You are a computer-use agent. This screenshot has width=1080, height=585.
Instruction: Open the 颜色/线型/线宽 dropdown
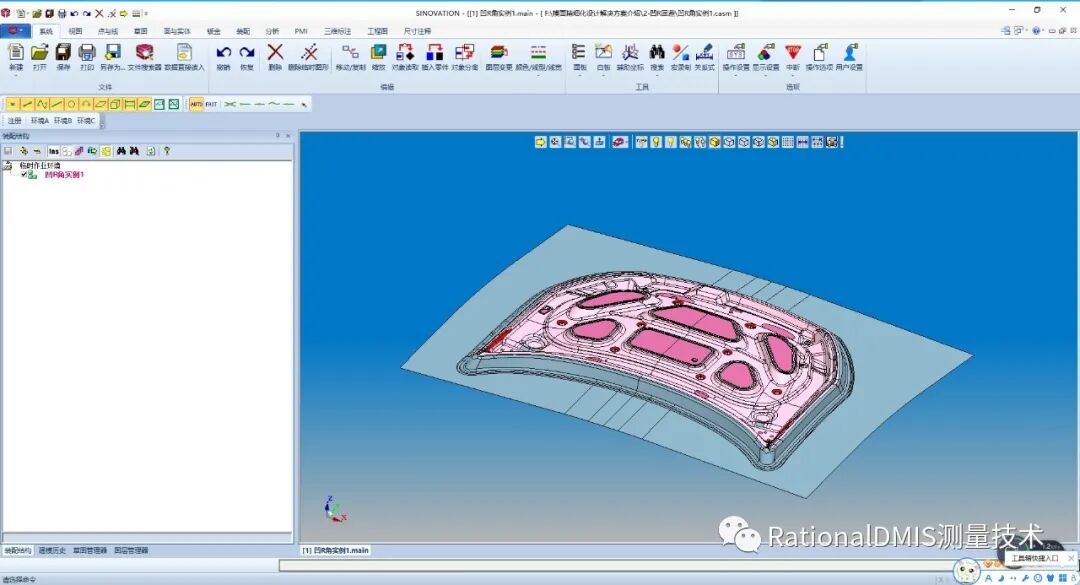tap(539, 75)
